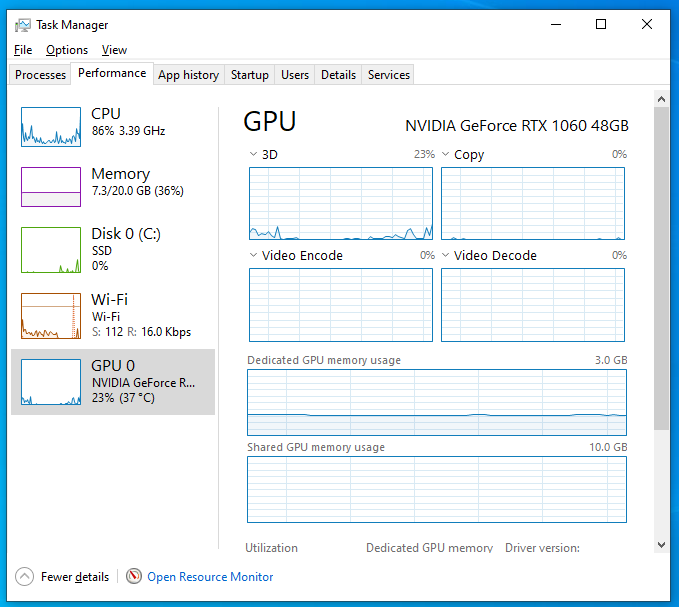Image resolution: width=679 pixels, height=607 pixels.
Task: Select the CPU mini graph thumbnail
Action: (51, 127)
